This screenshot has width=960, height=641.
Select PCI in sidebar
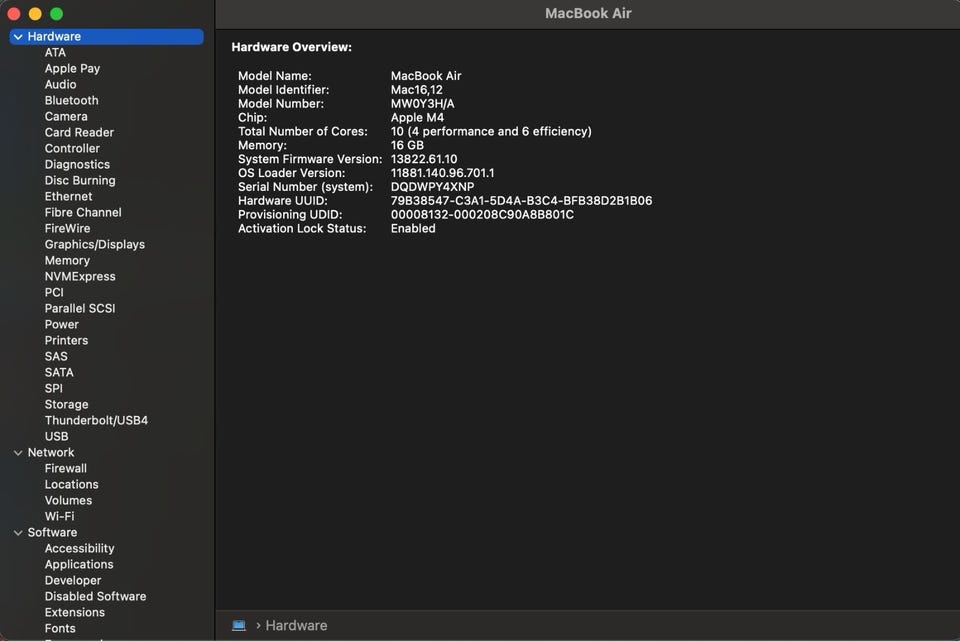54,292
